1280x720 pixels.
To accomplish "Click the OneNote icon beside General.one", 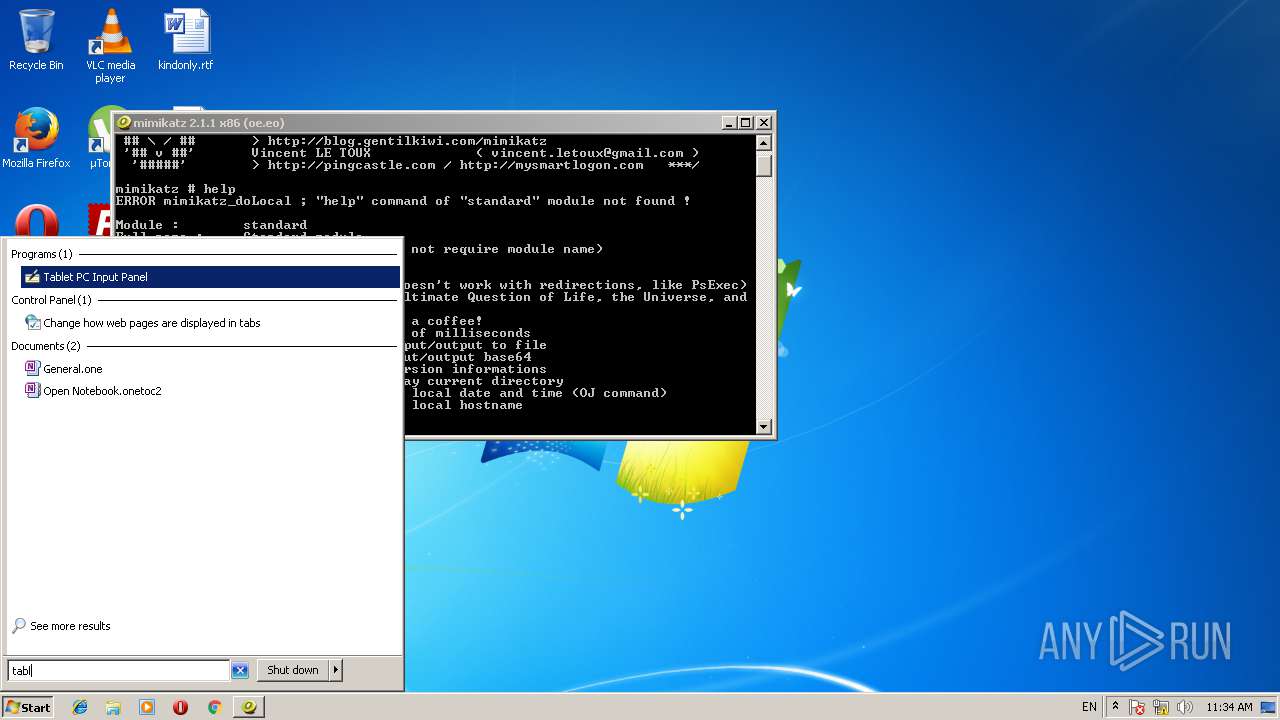I will [x=33, y=368].
